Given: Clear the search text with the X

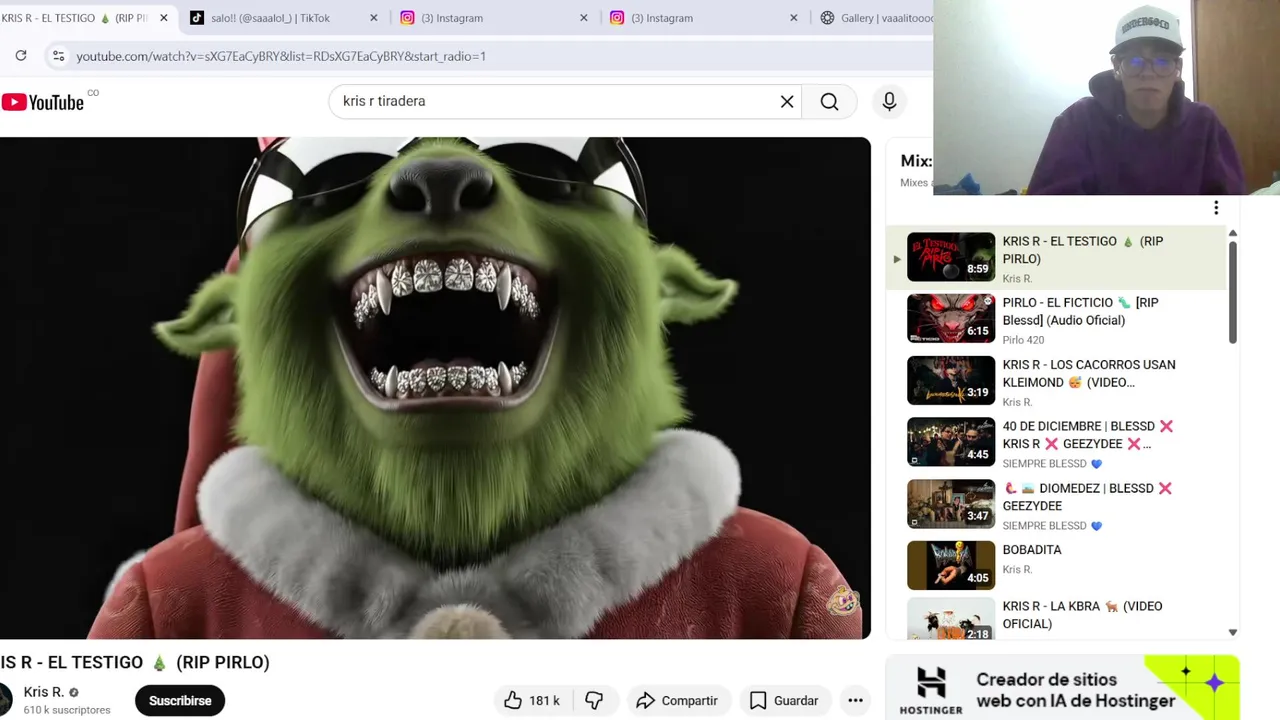Looking at the screenshot, I should (x=787, y=101).
